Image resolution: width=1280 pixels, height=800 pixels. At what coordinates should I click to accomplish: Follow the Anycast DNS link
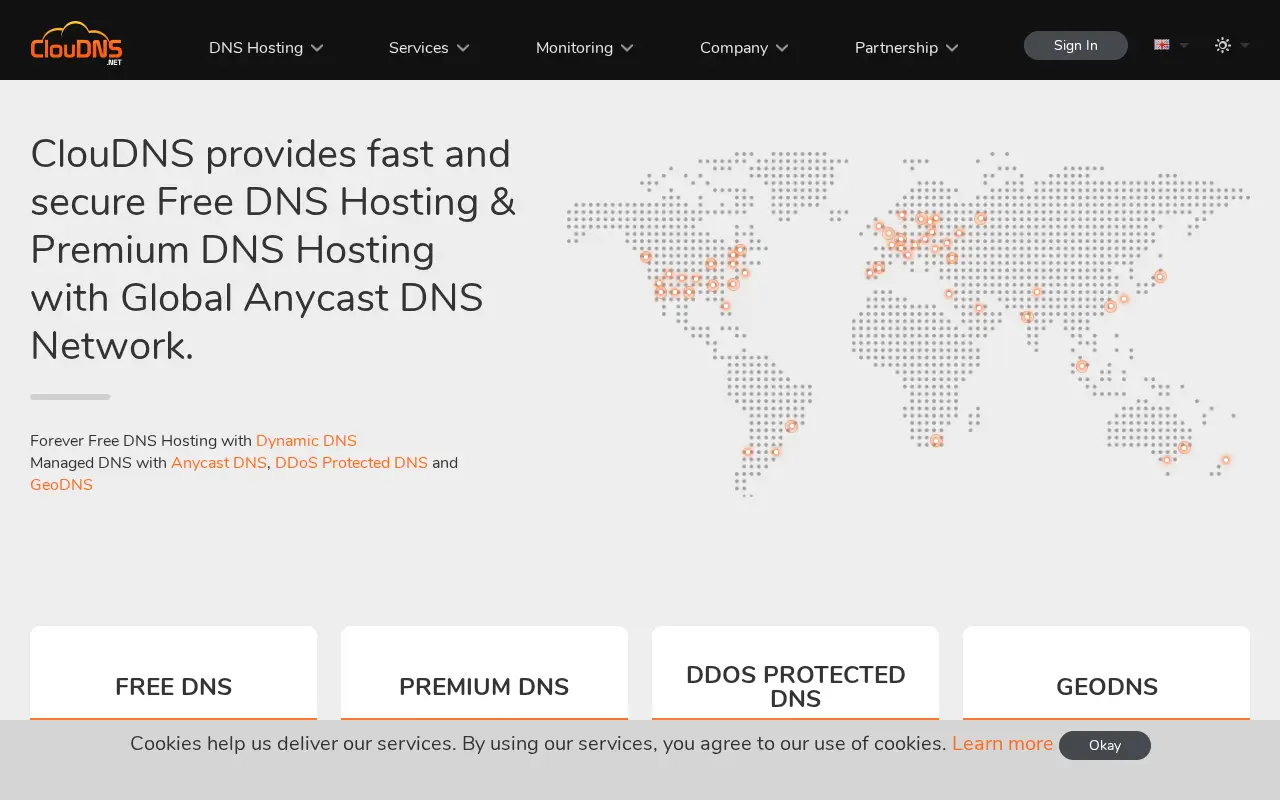coord(219,463)
